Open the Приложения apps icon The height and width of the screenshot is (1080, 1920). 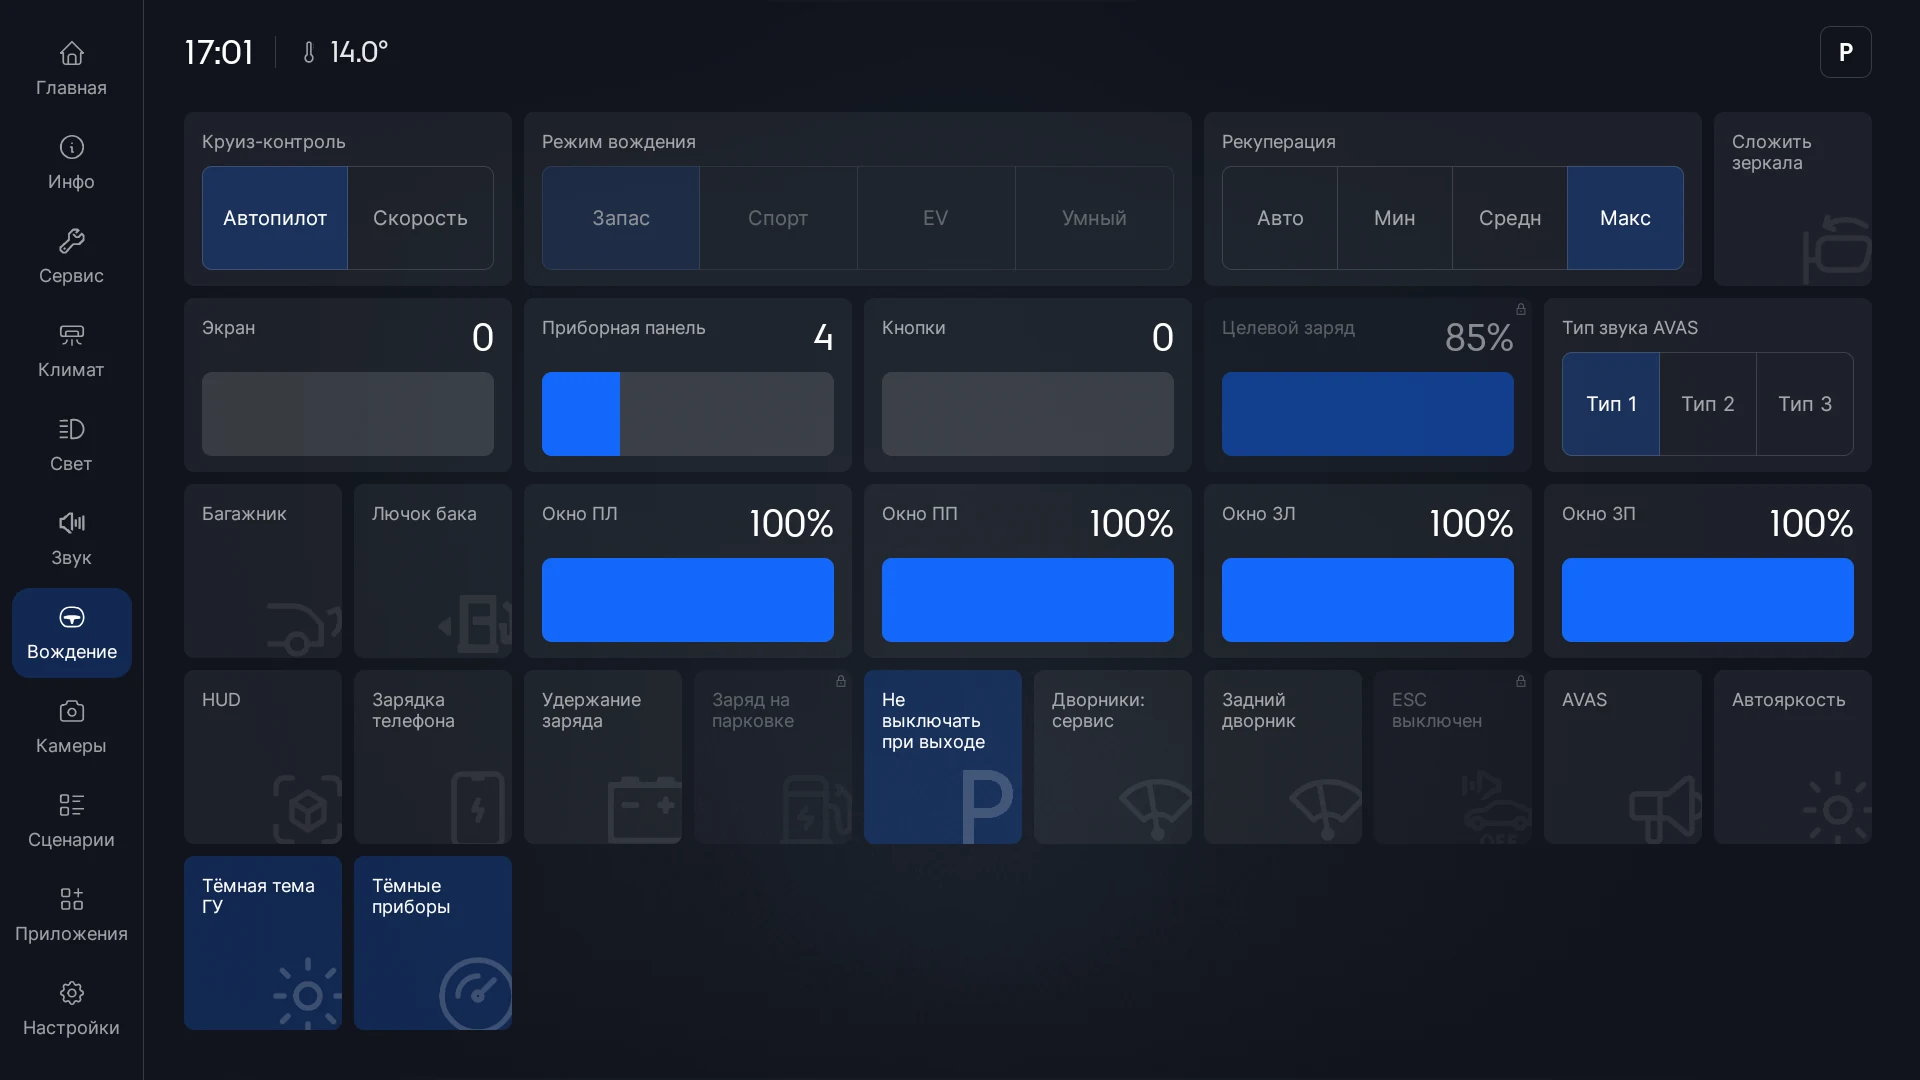click(x=71, y=899)
